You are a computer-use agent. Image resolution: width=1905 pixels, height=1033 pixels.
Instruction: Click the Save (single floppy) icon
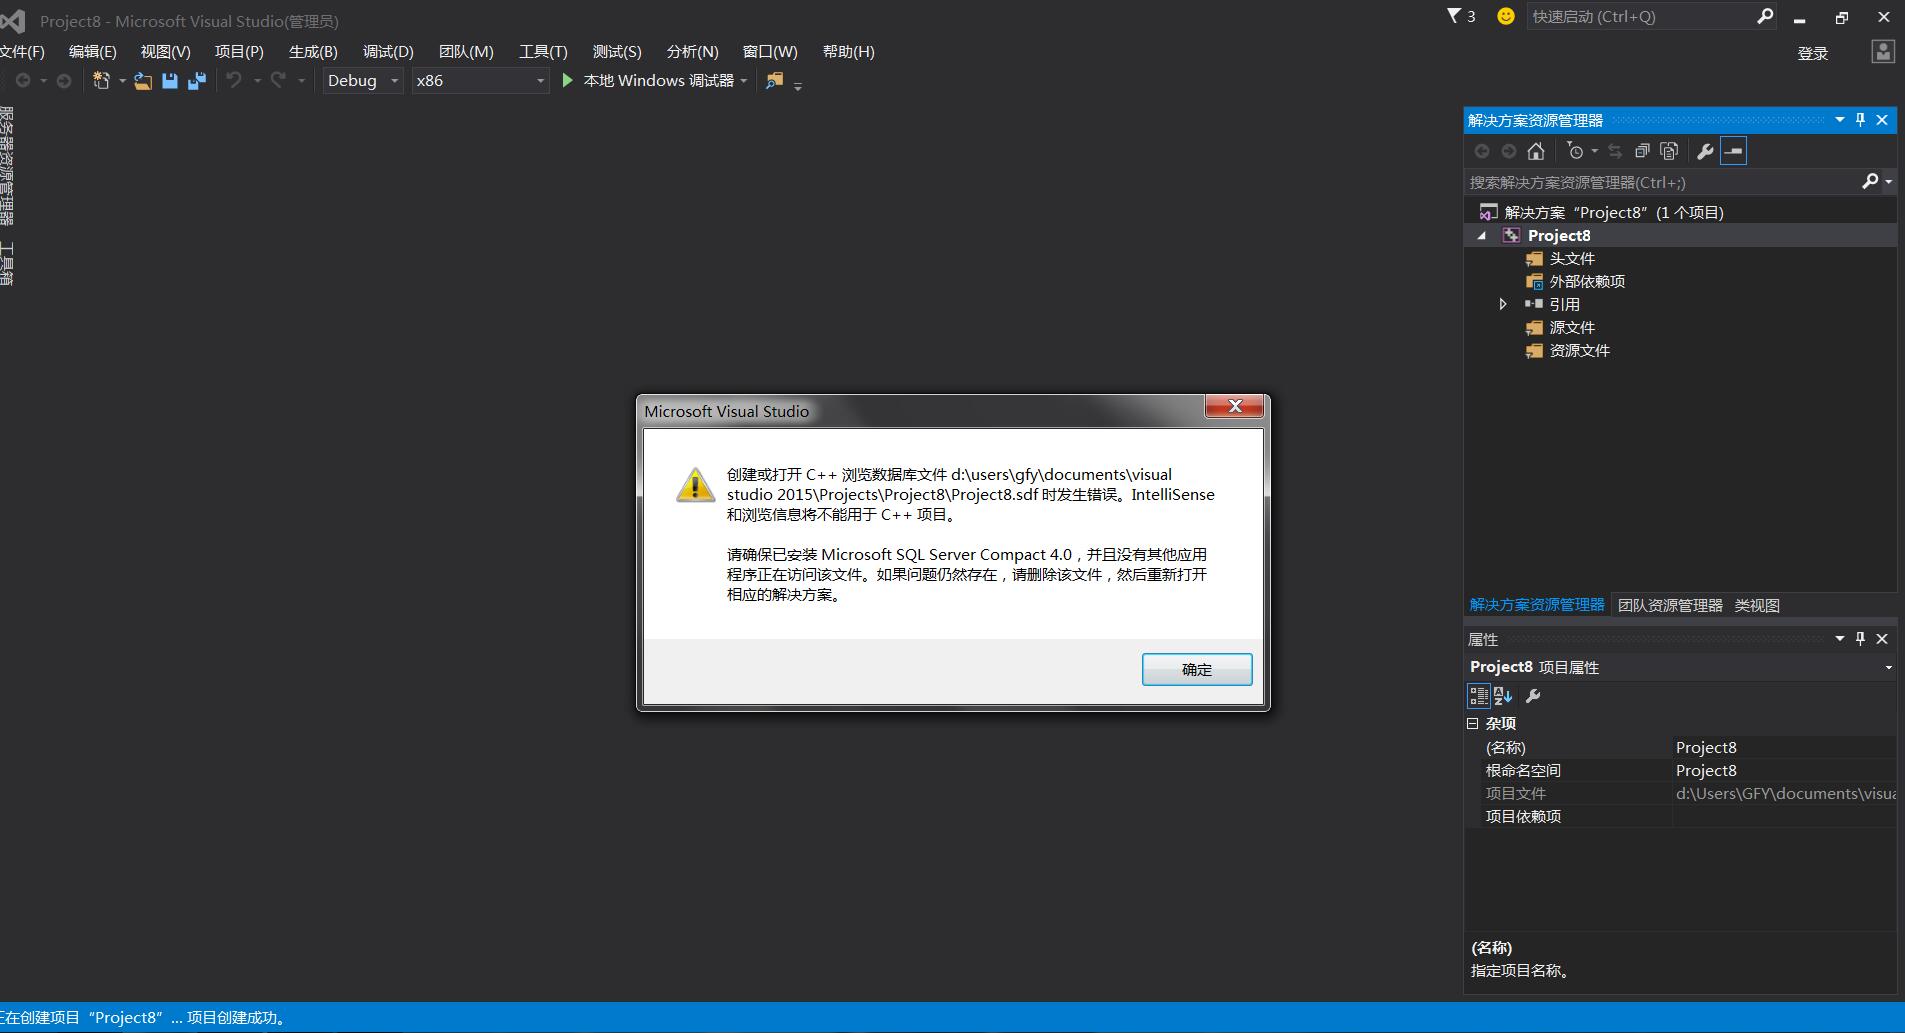click(x=170, y=81)
